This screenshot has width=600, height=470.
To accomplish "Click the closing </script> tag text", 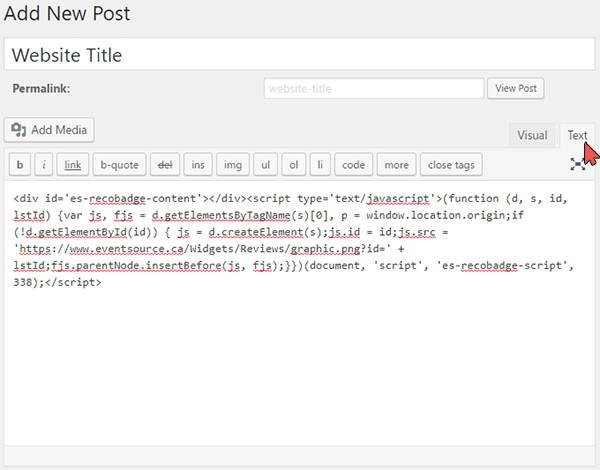I will [73, 282].
